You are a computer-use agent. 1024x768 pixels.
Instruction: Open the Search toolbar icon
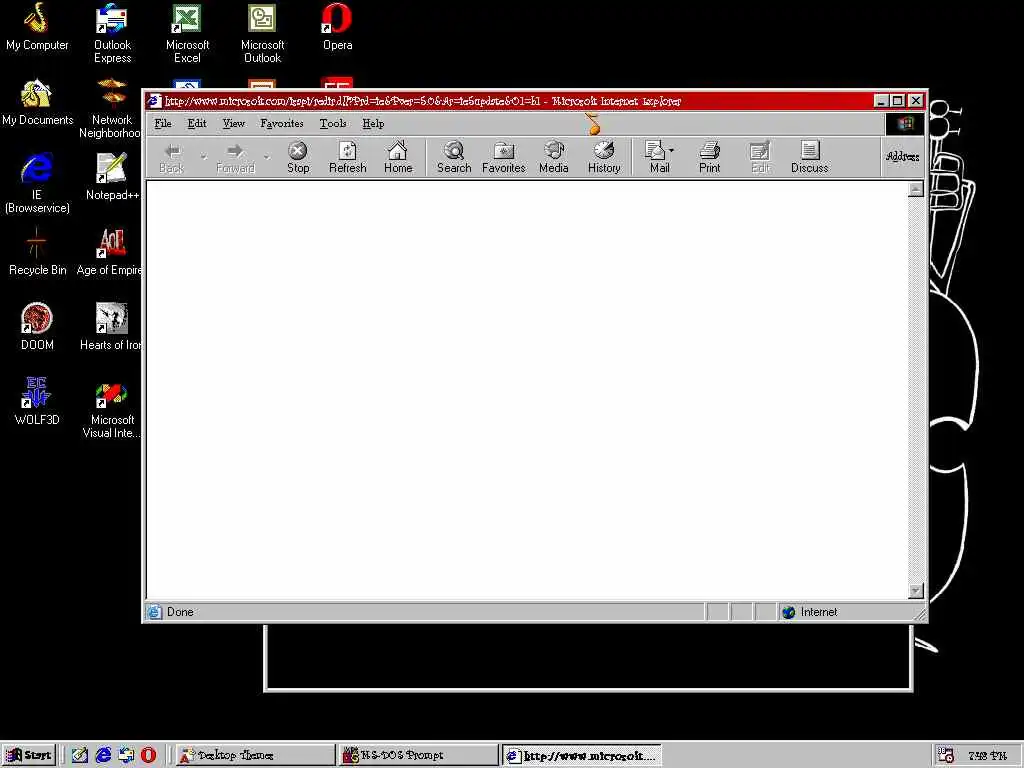click(454, 158)
